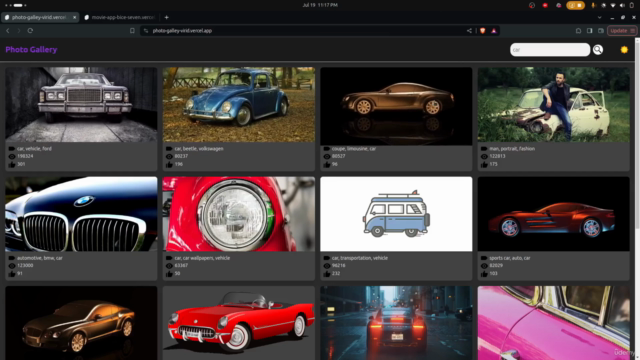Click the tag icon on BMW card
Image resolution: width=640 pixels, height=360 pixels.
(12, 258)
